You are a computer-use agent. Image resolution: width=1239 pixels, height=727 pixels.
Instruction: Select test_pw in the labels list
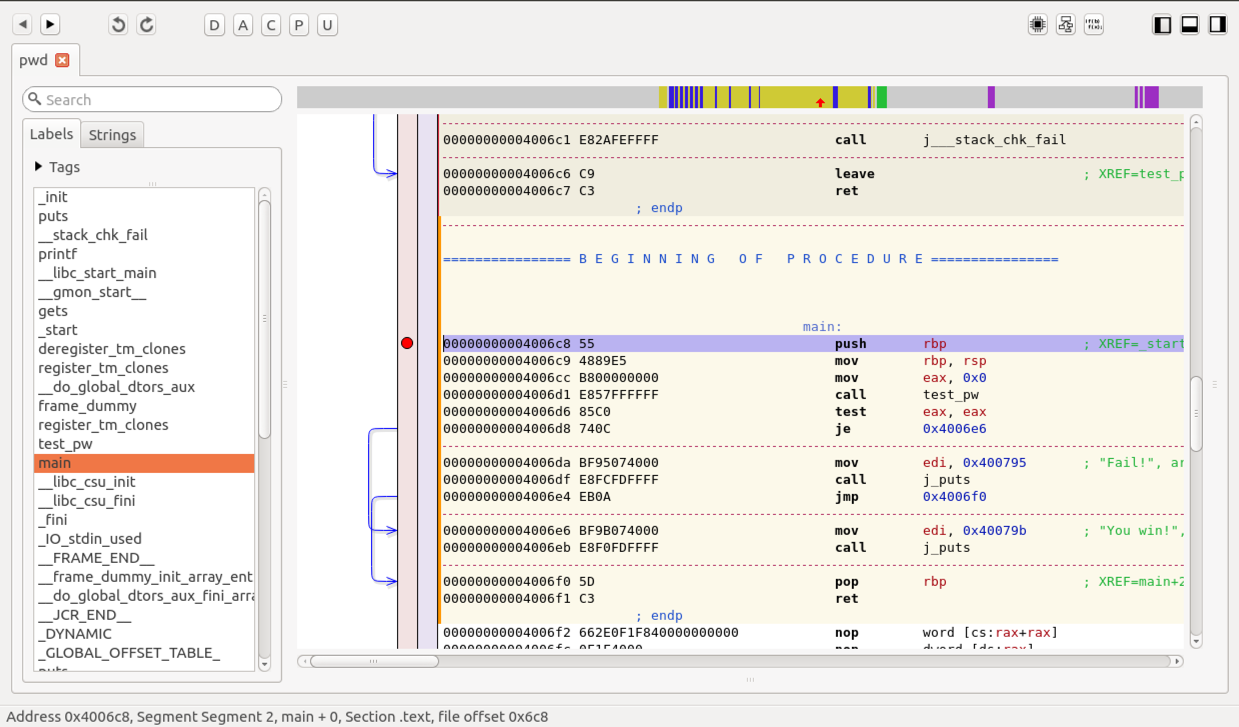point(65,444)
